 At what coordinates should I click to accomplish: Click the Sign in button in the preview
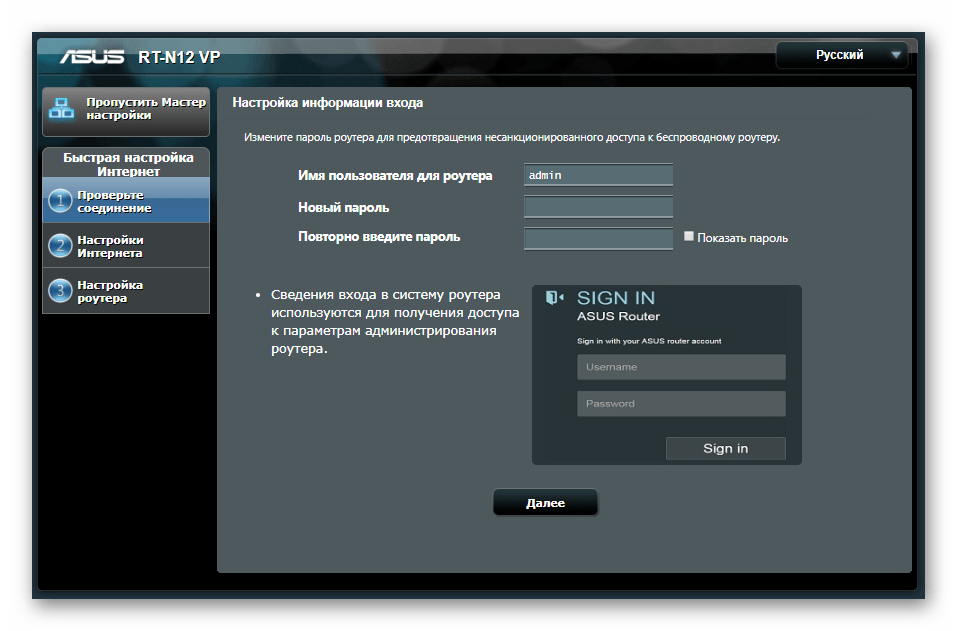click(725, 449)
